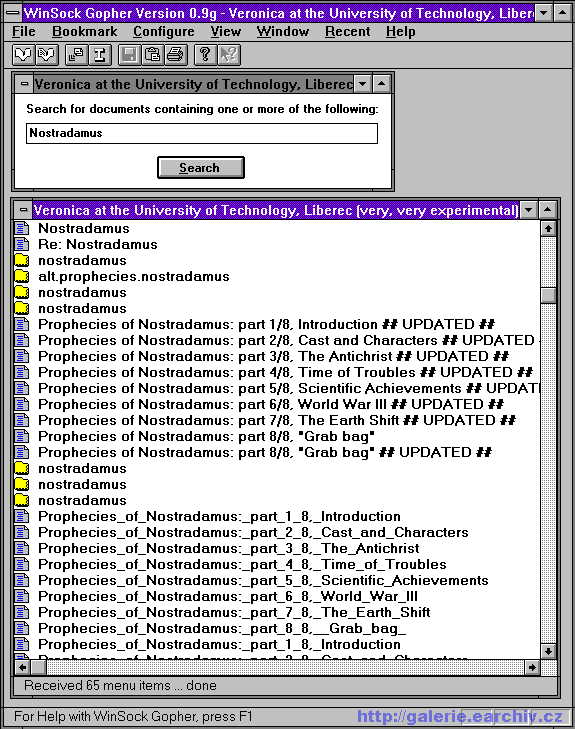This screenshot has width=575, height=729.
Task: Click document icon for part_8_8 Grab_bag
Action: click(21, 628)
